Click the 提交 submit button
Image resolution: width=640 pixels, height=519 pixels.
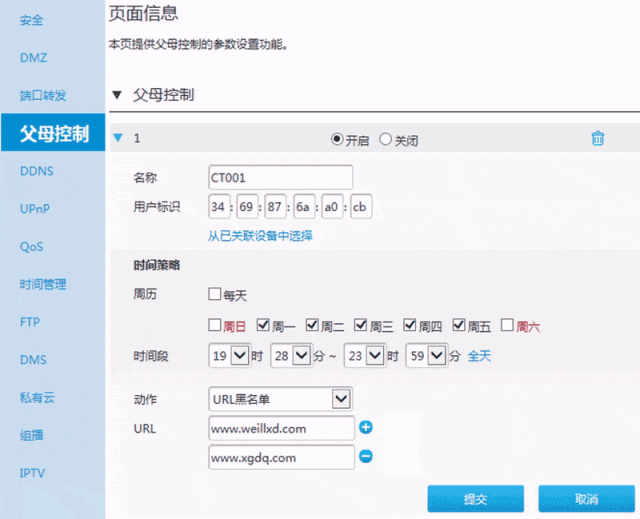(476, 499)
